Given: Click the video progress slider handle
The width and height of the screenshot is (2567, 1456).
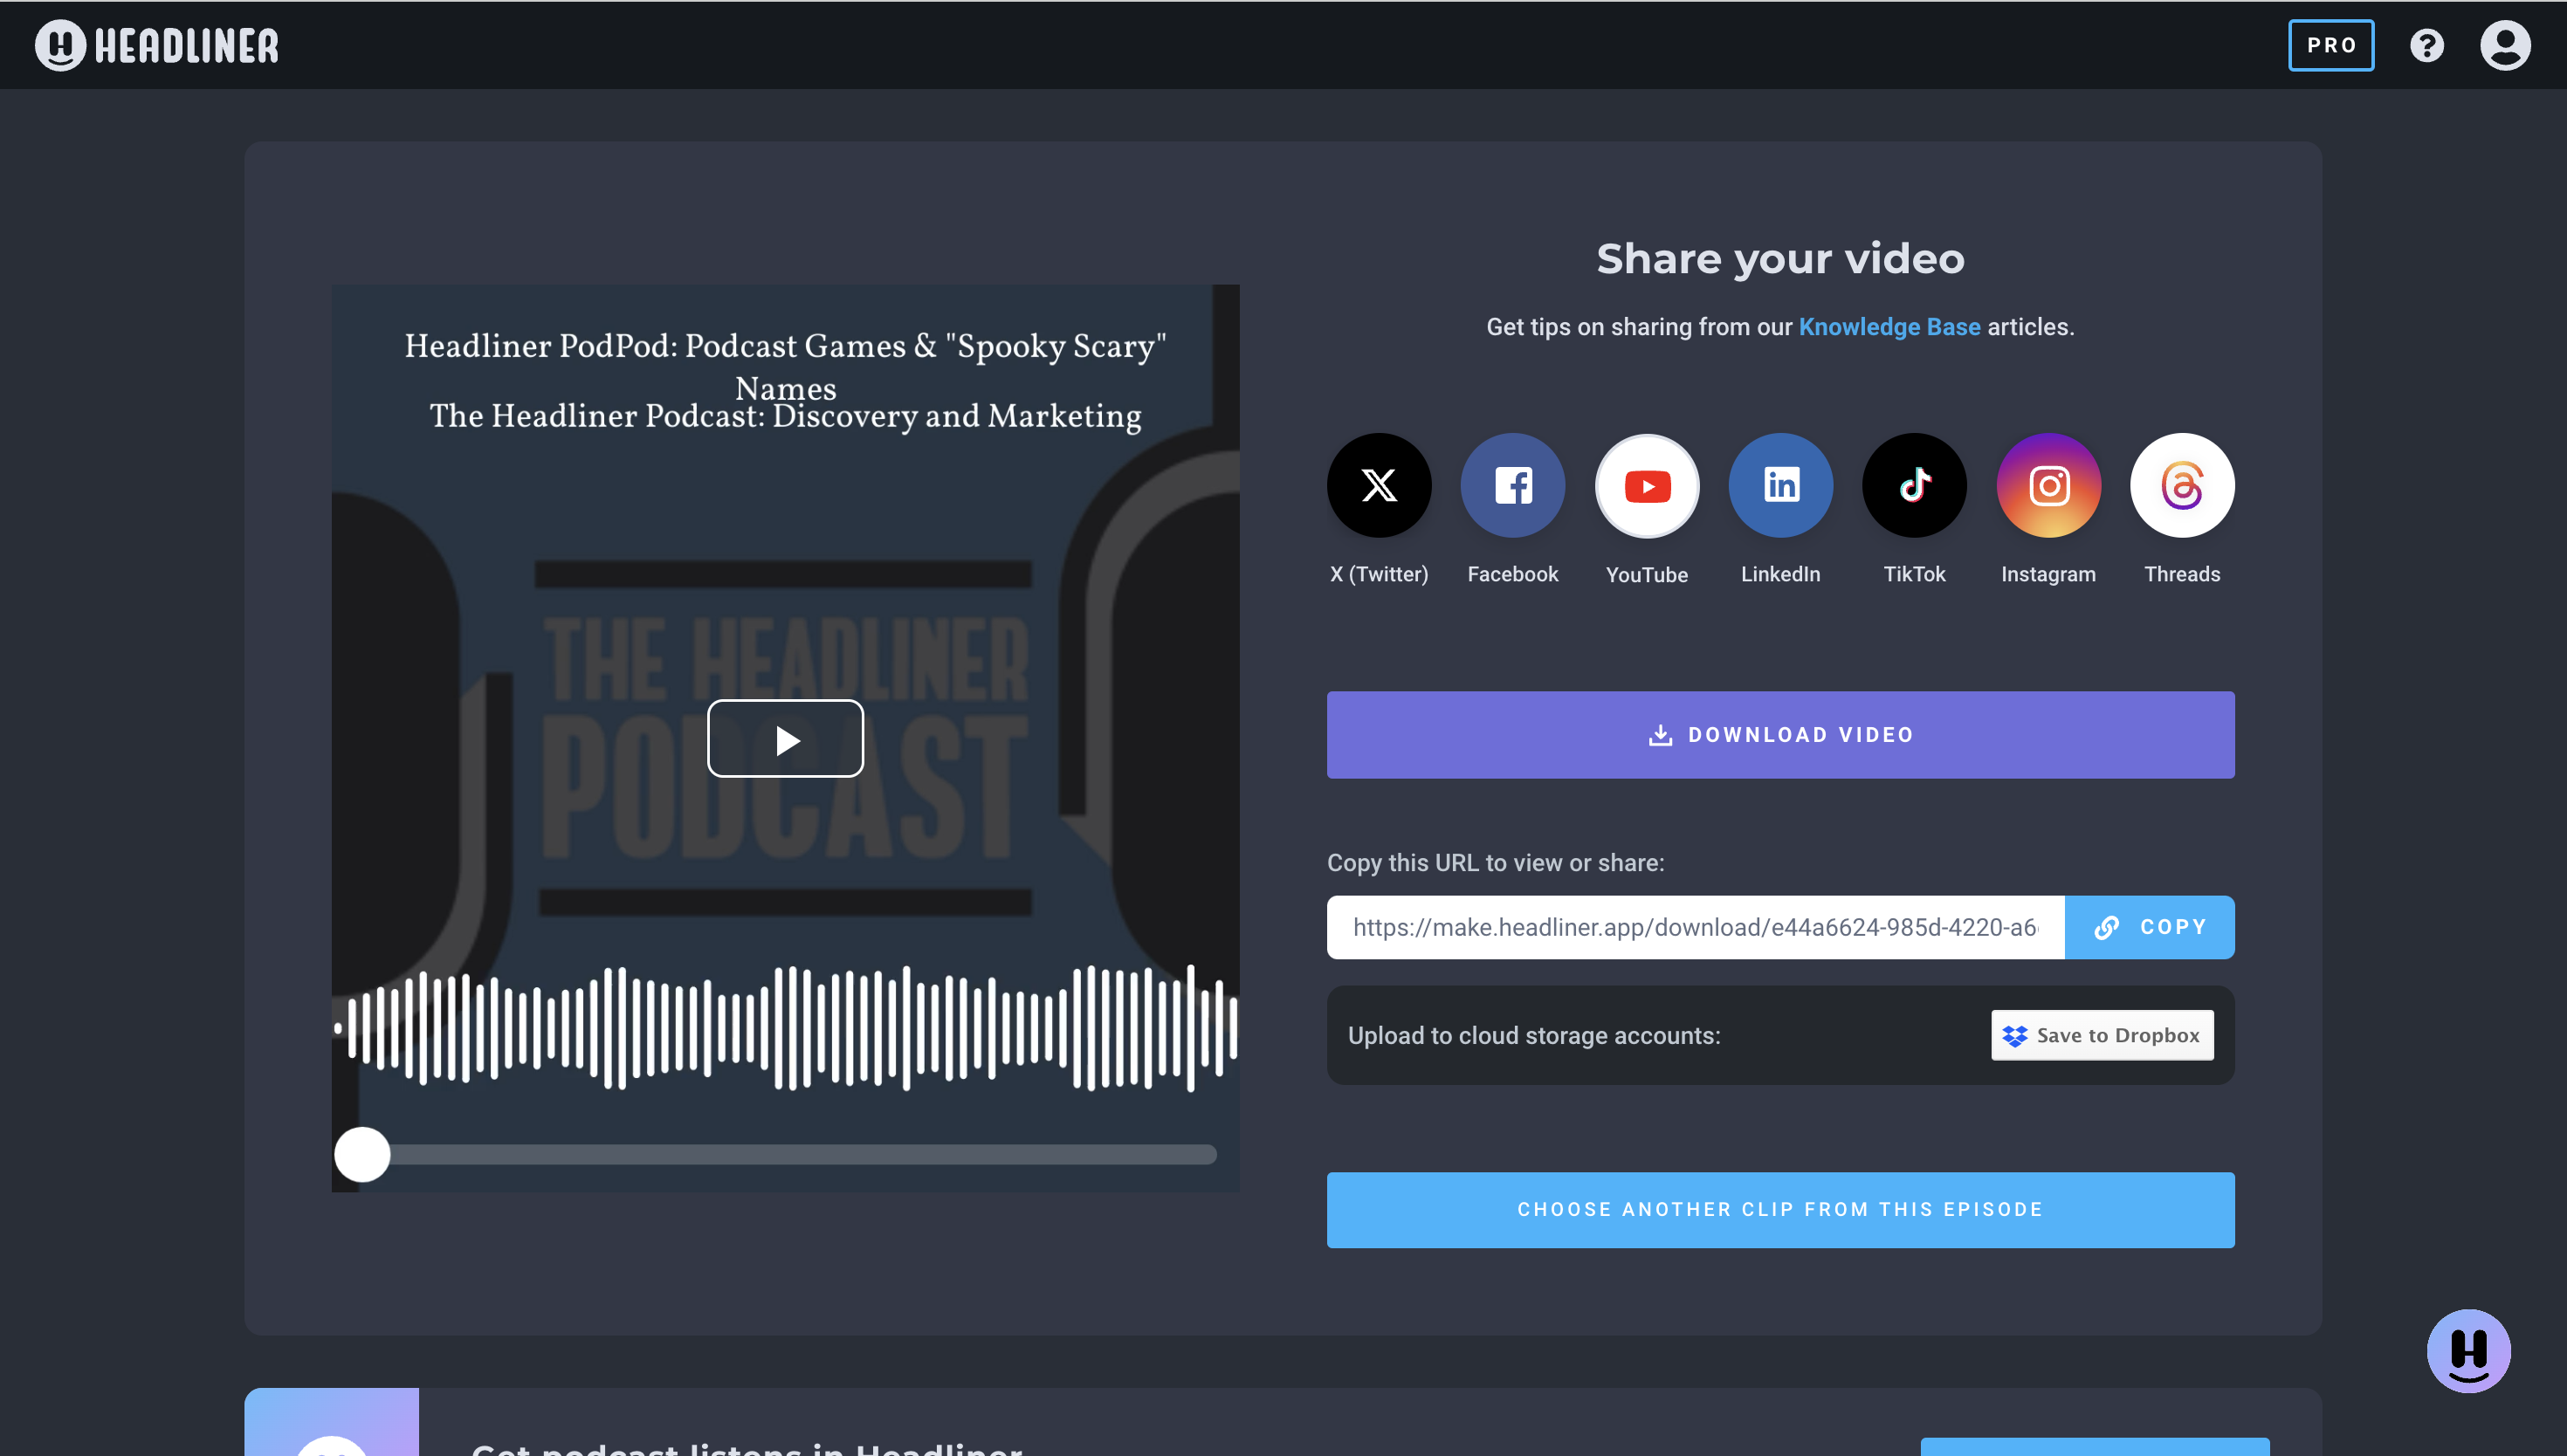Looking at the screenshot, I should point(362,1155).
